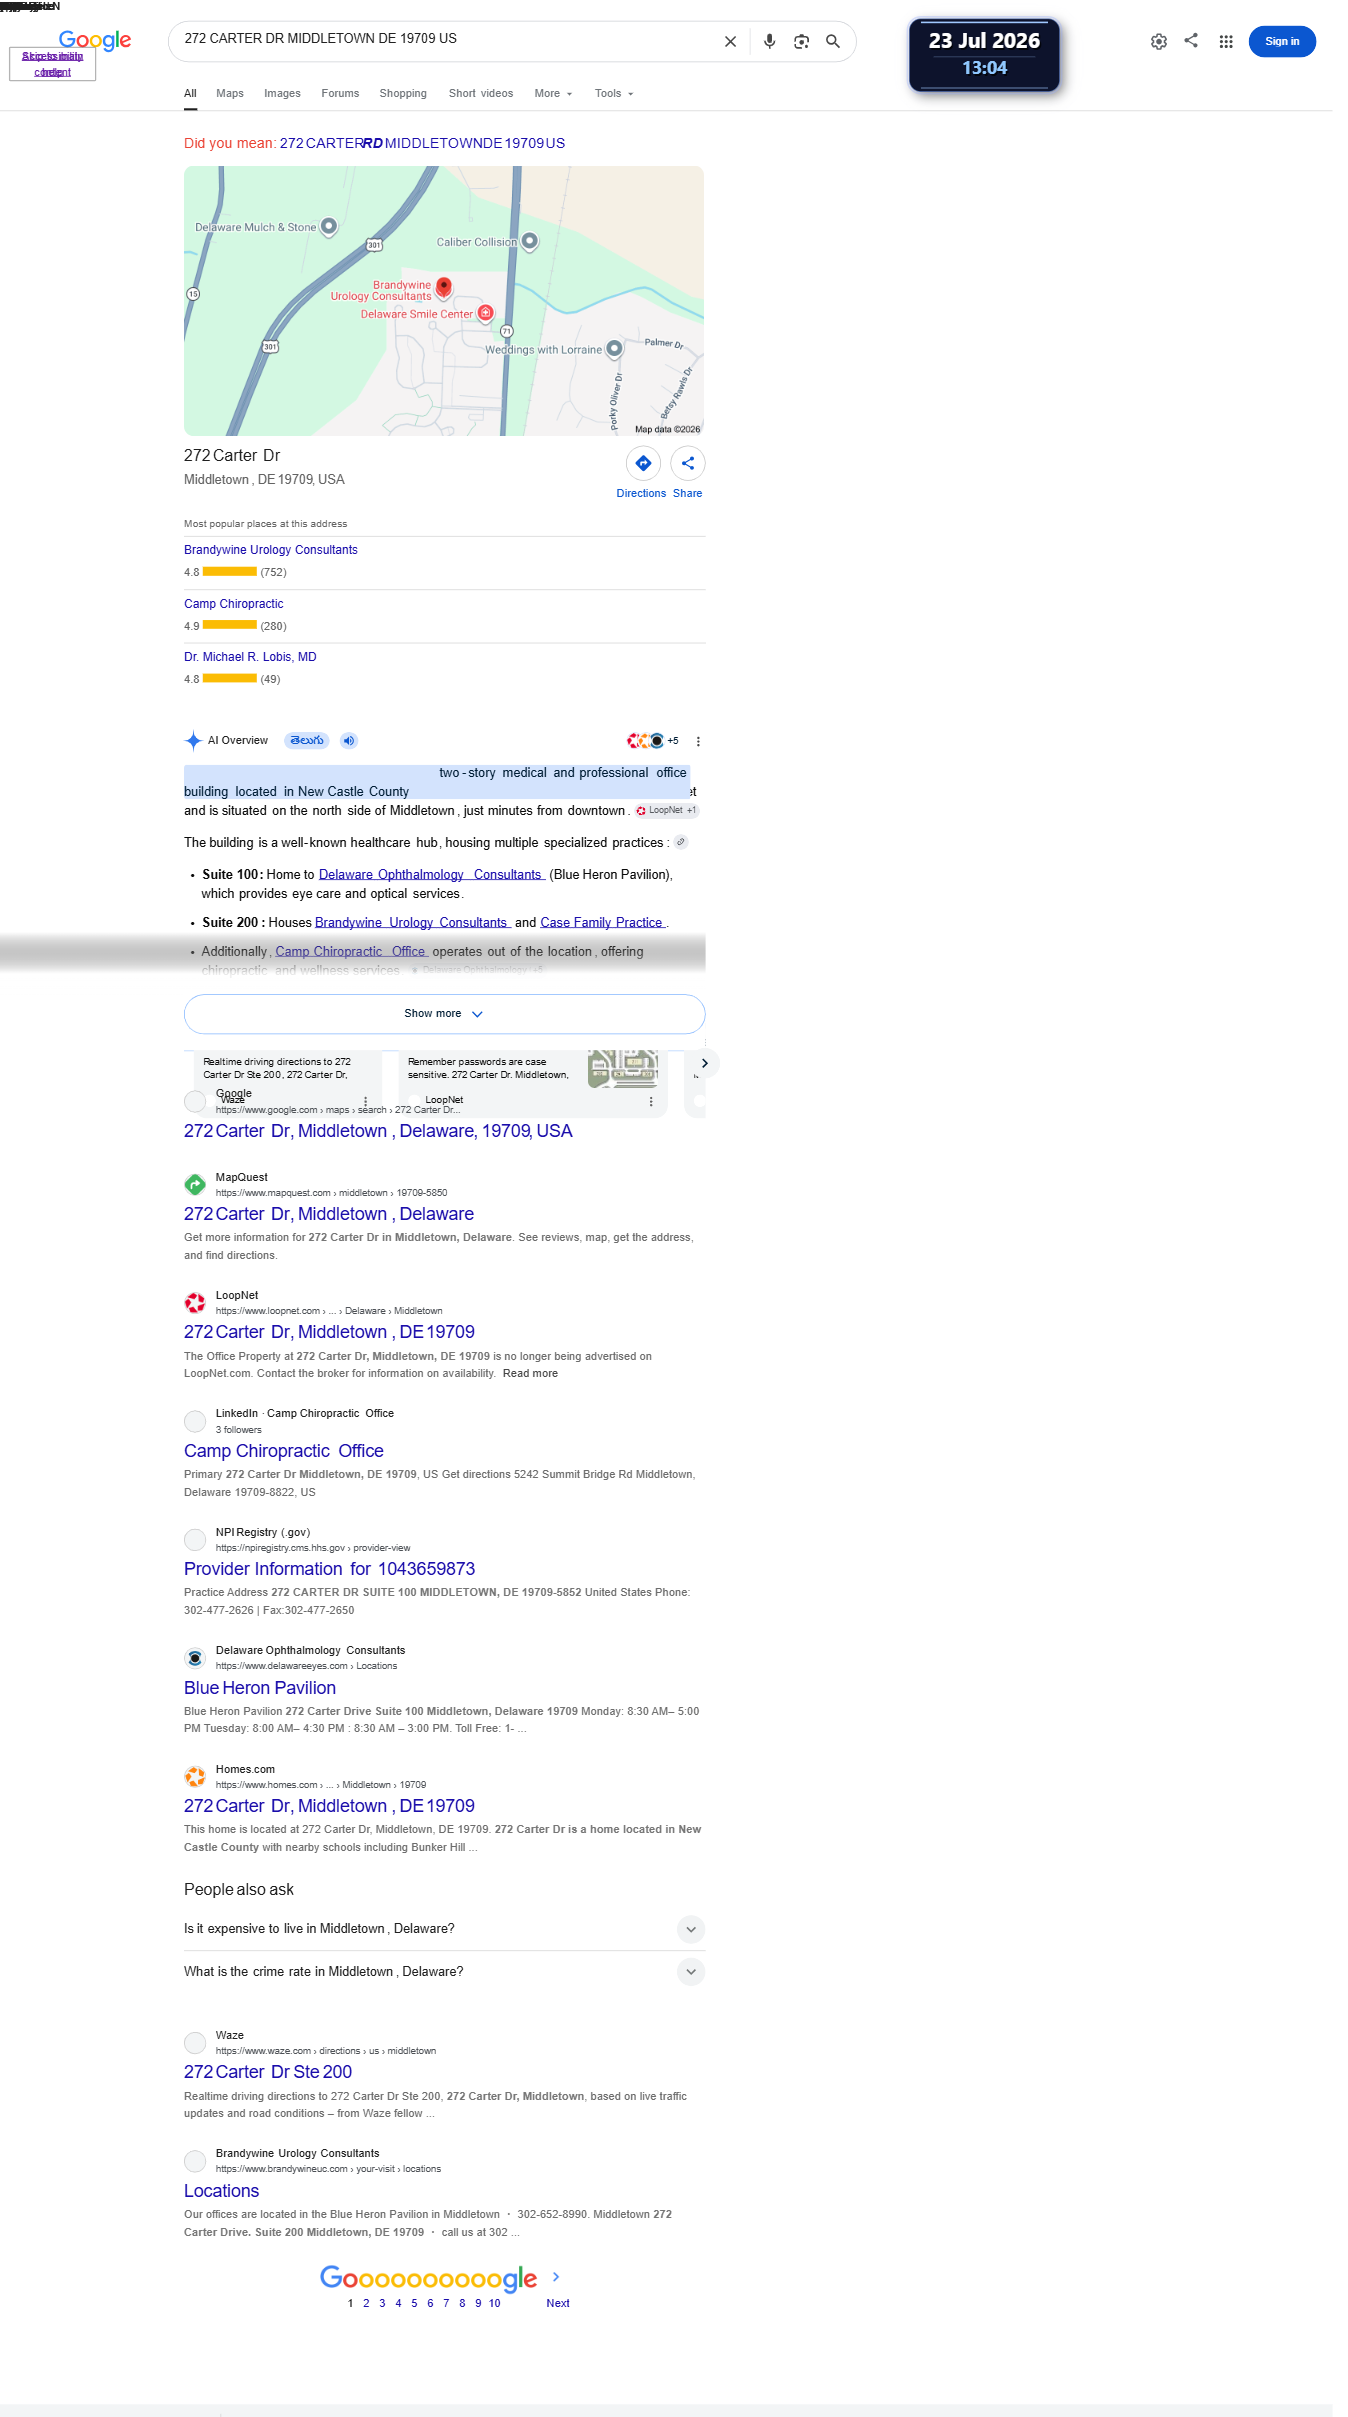Click Case Family Practice inline link

[603, 922]
